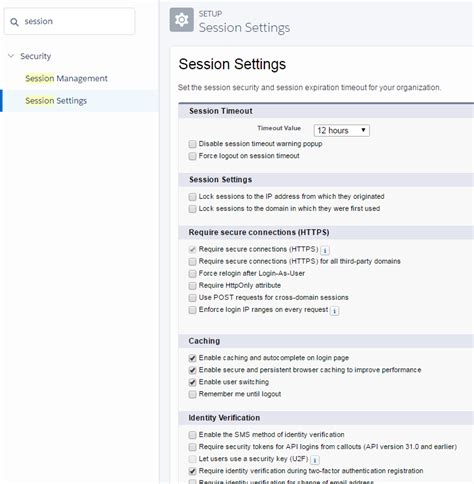
Task: Check Force logout on session timeout
Action: click(x=192, y=156)
